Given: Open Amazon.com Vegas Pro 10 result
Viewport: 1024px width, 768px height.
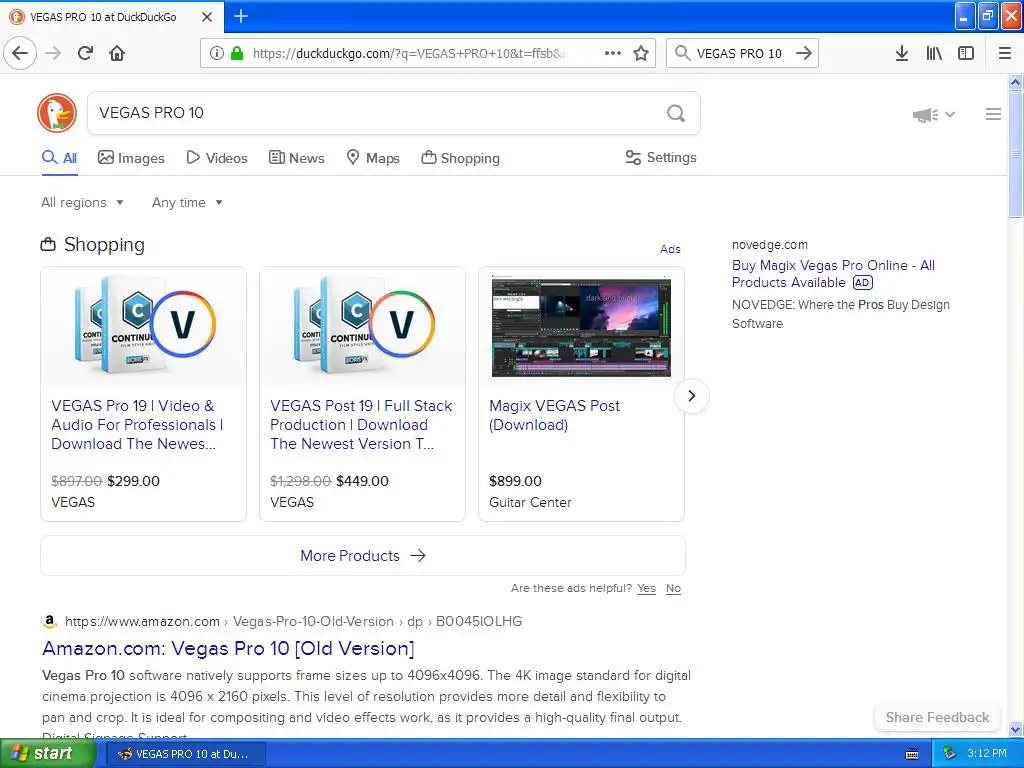Looking at the screenshot, I should tap(228, 648).
